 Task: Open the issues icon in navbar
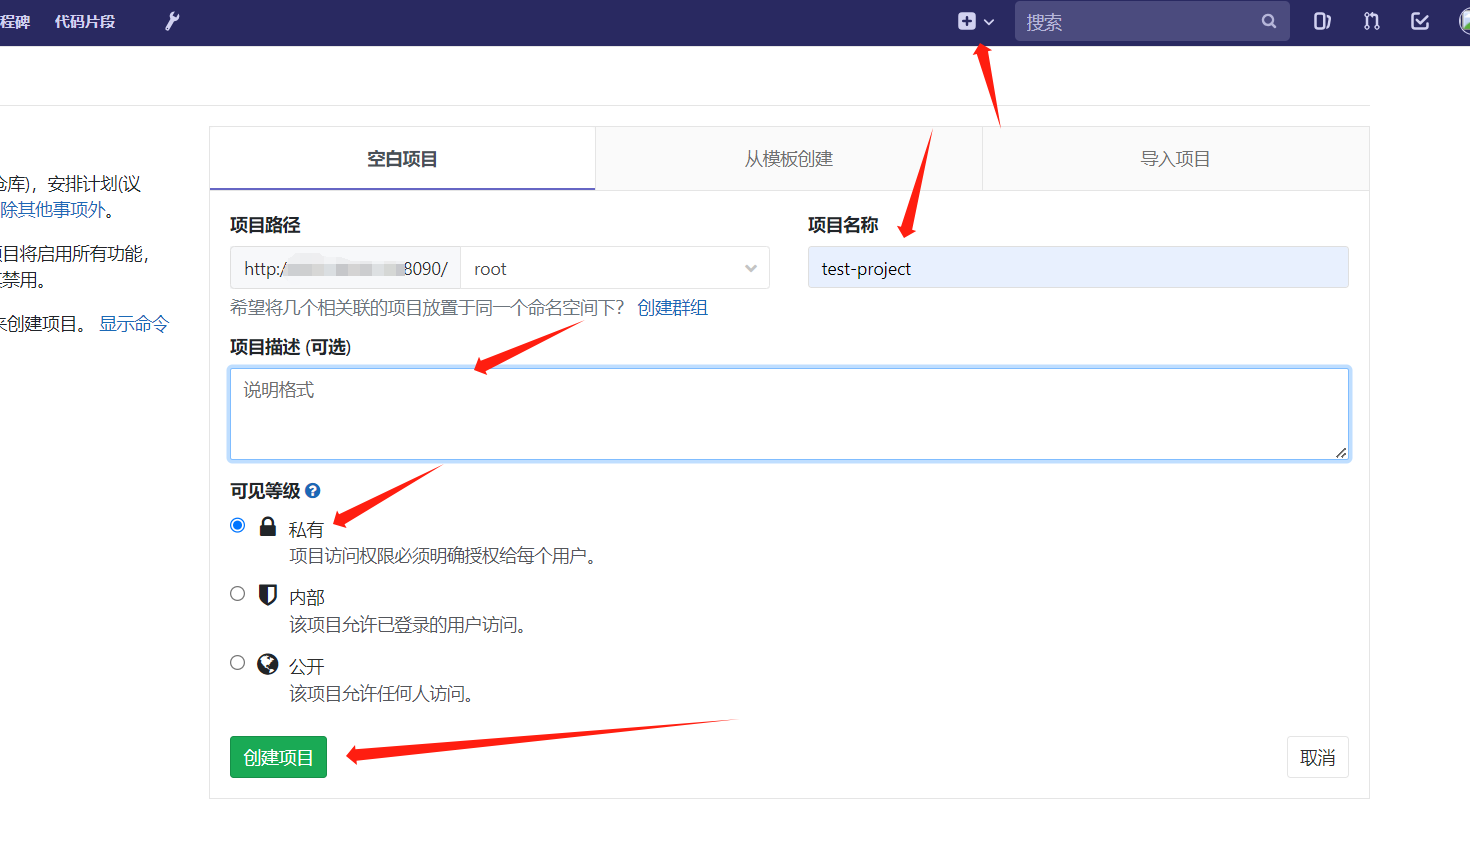[1322, 21]
